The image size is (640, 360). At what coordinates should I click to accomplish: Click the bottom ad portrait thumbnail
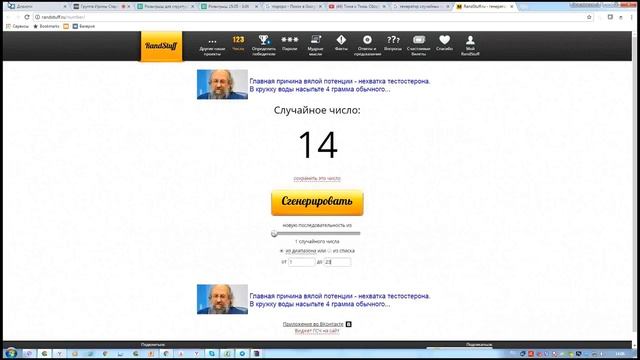click(x=222, y=299)
